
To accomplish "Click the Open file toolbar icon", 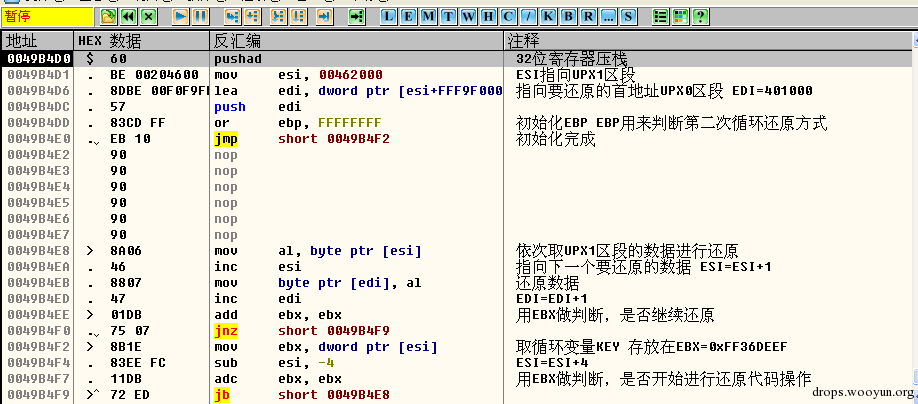I will [x=109, y=17].
